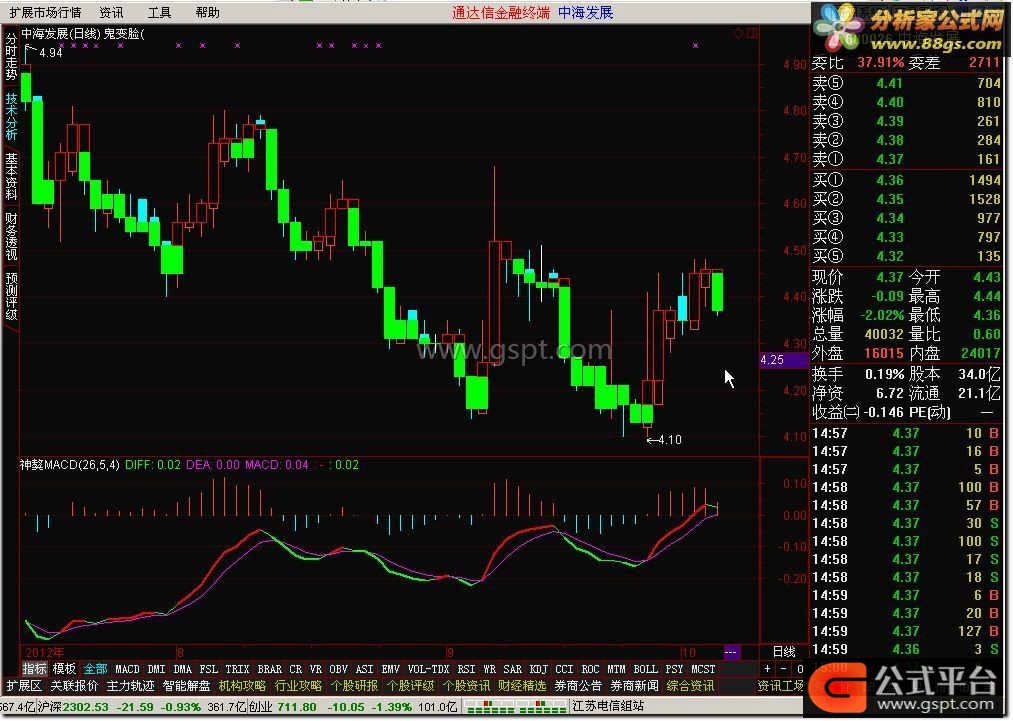Screen dimensions: 1013x721
Task: Select the 全部 indicator category
Action: point(95,669)
